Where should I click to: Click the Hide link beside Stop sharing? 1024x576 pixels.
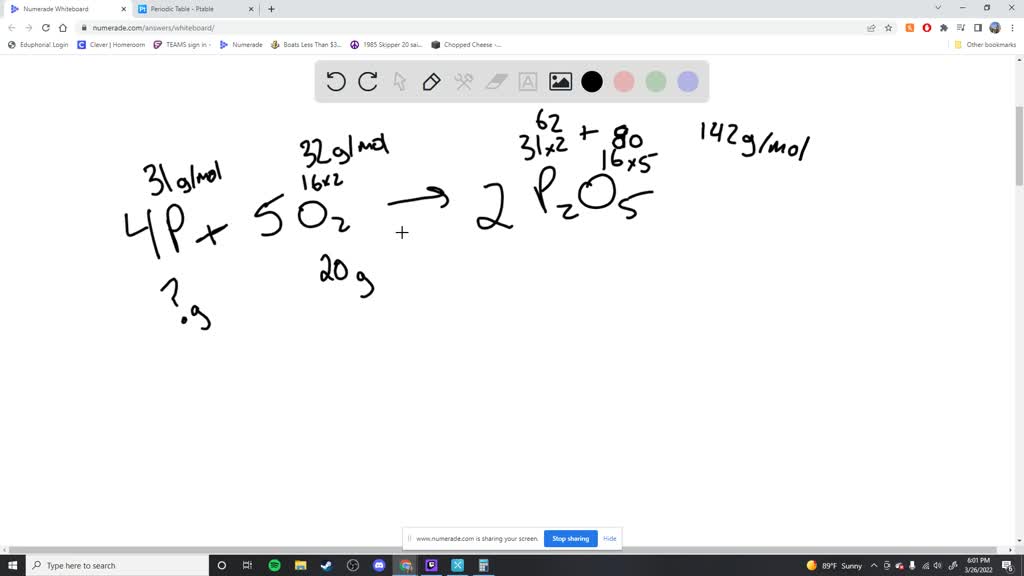[x=609, y=538]
